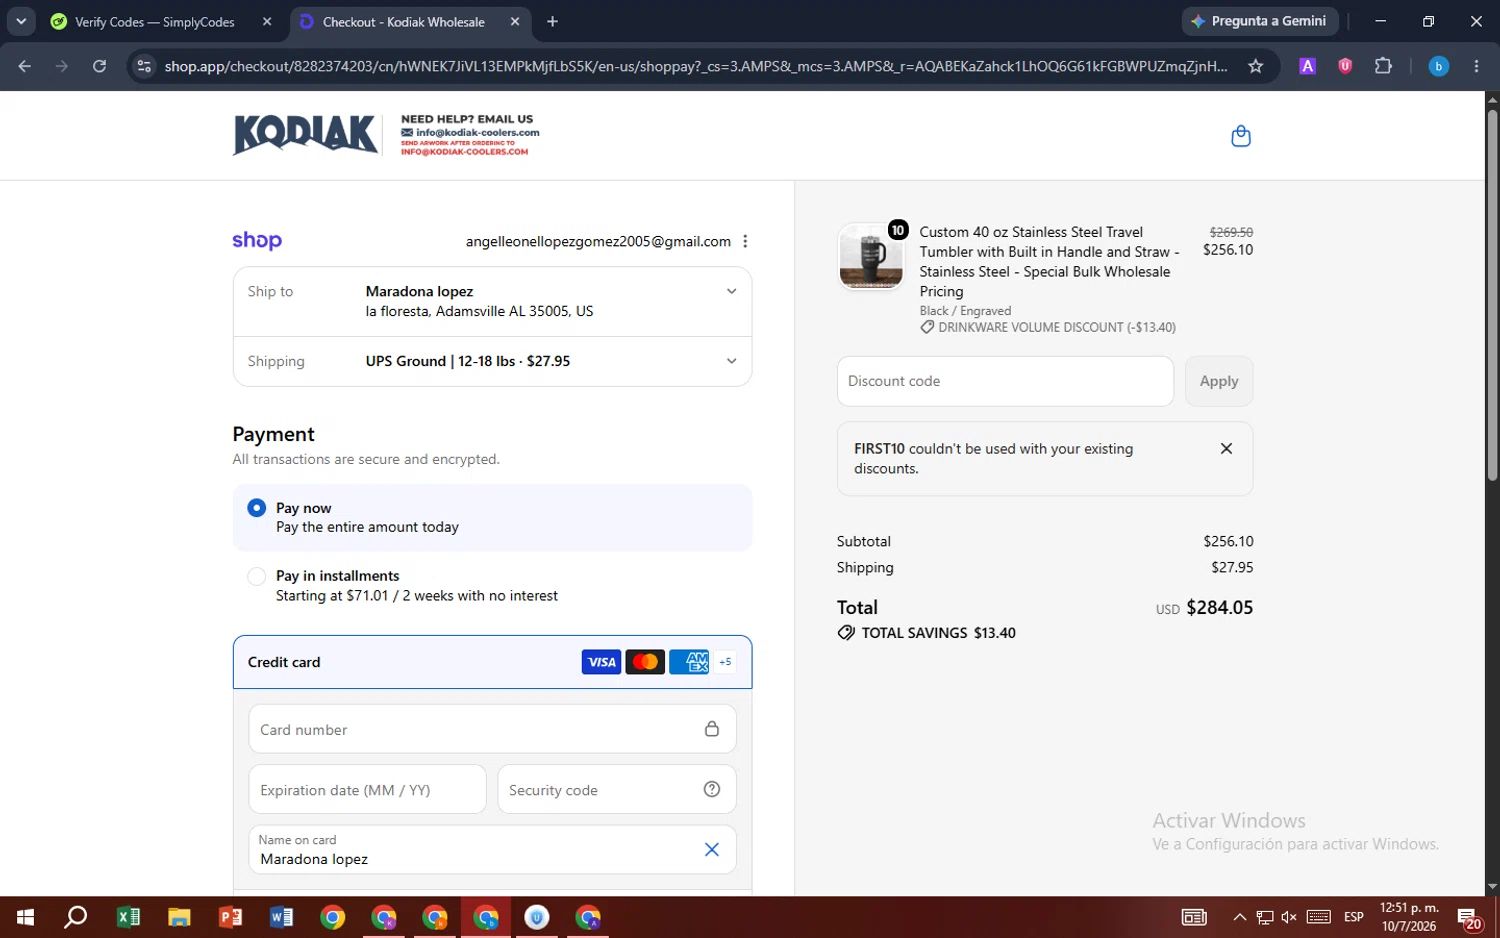
Task: Select Checkout - Kodiak Wholesale tab
Action: [x=404, y=21]
